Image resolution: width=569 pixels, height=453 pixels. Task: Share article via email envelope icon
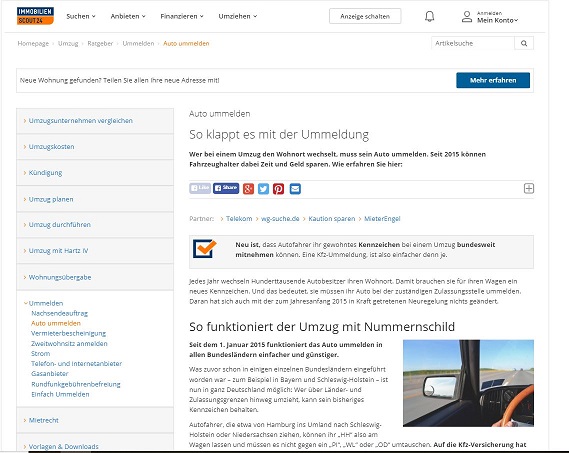click(x=295, y=189)
